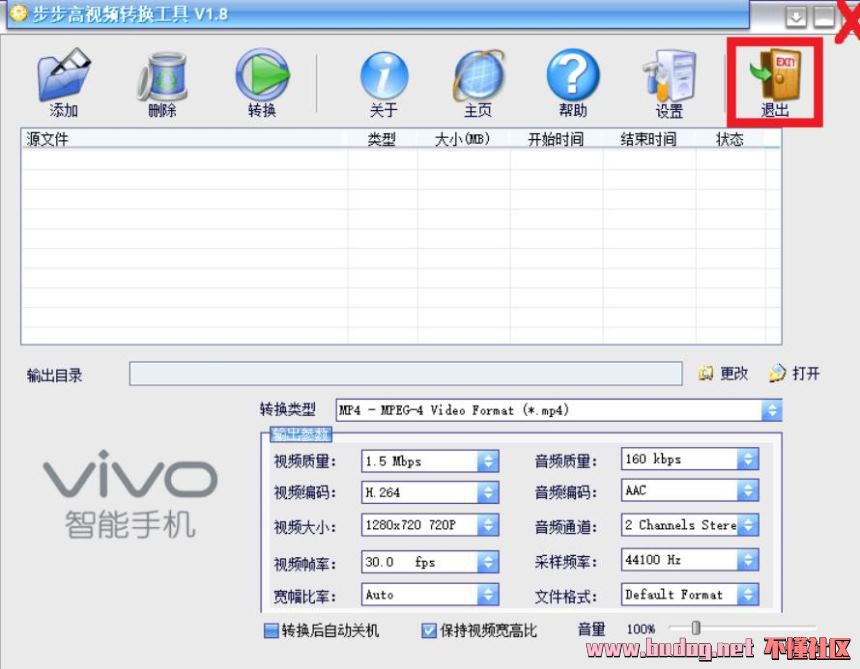The width and height of the screenshot is (860, 669).
Task: Click the 音量 volume slider handle
Action: pyautogui.click(x=695, y=629)
